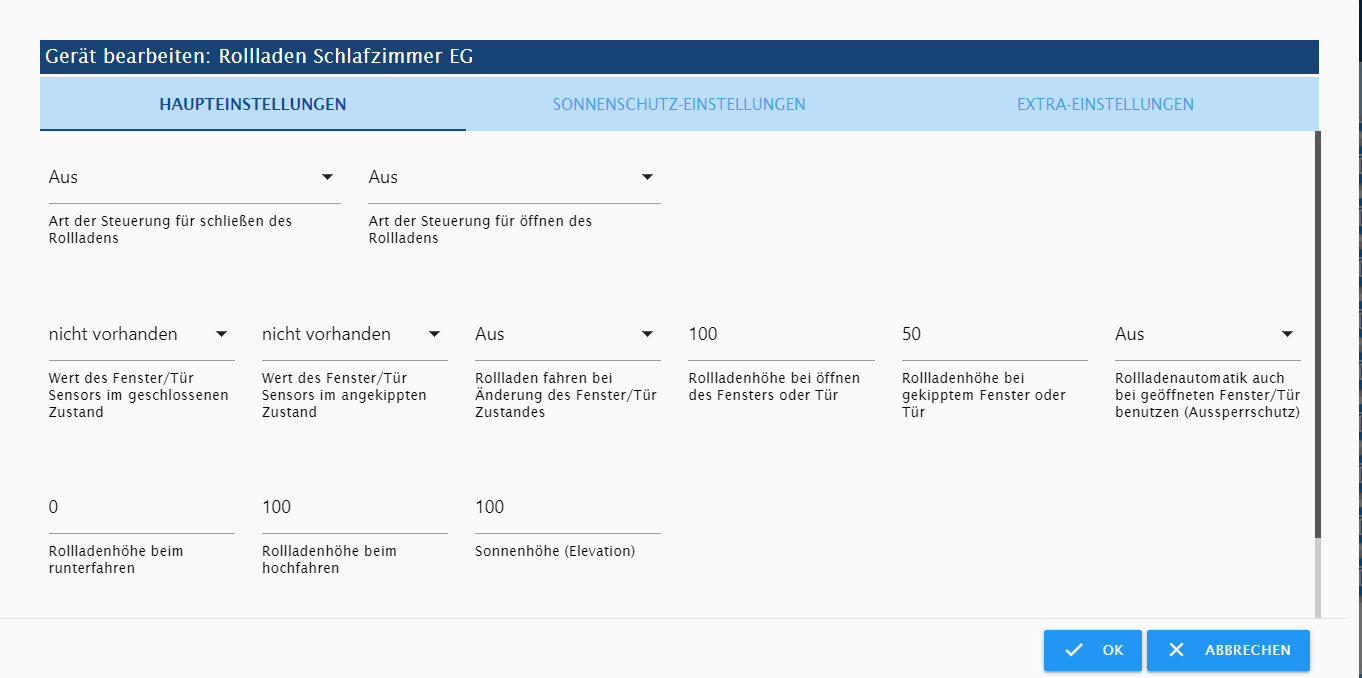Edit Sonnenhöhe (Elevation) field

point(567,507)
